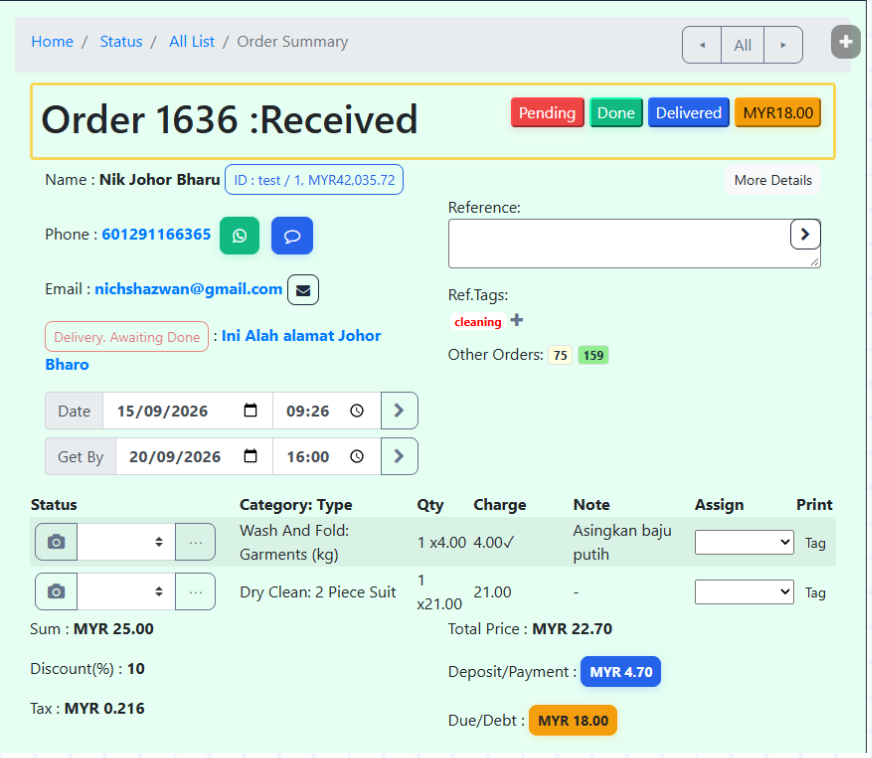The image size is (872, 758).
Task: Open calendar picker for Get By date
Action: (x=250, y=456)
